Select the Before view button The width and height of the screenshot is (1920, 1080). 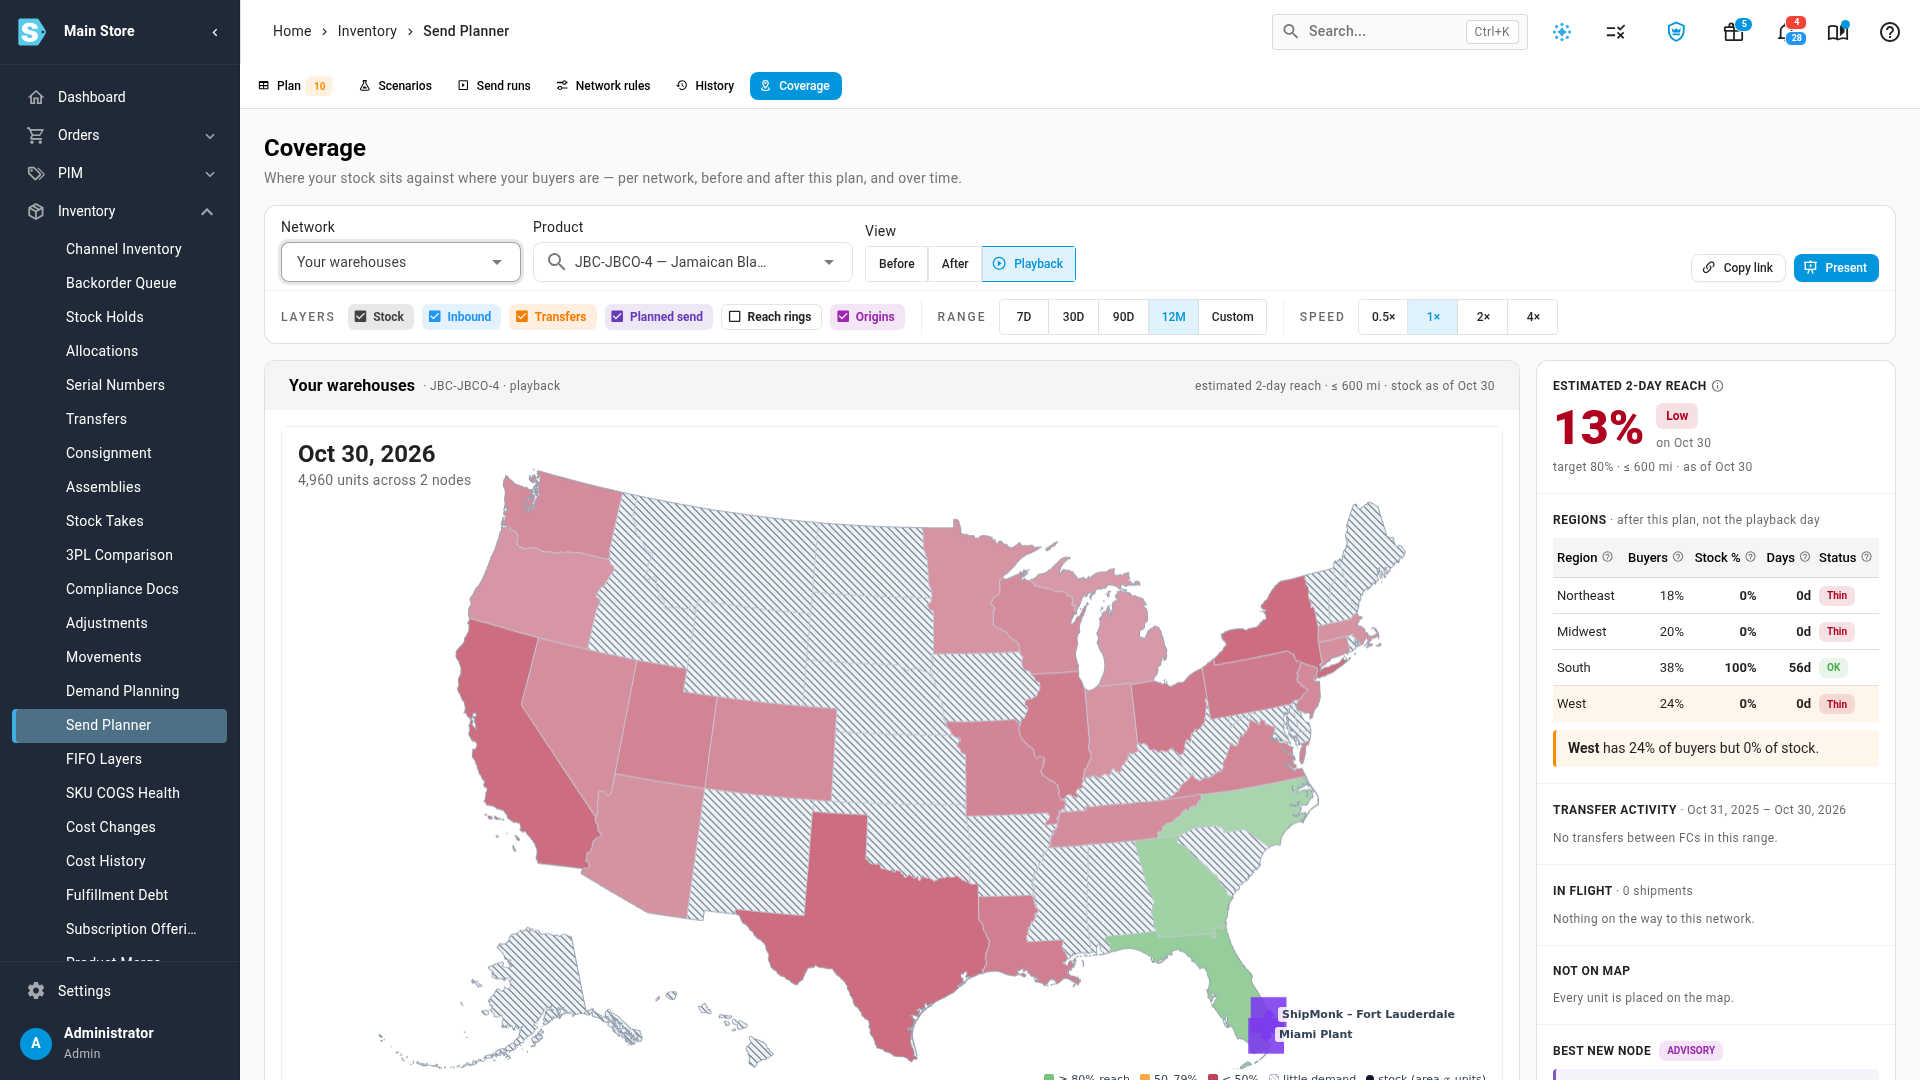coord(897,264)
